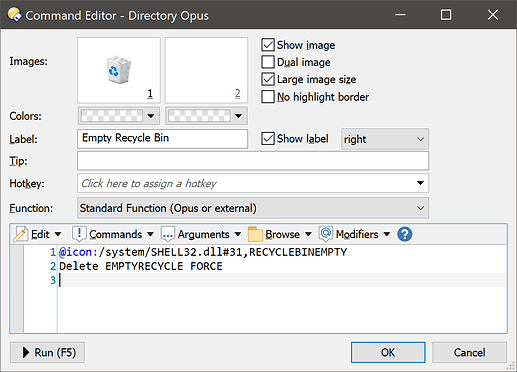The image size is (517, 372).
Task: Click the Cancel button
Action: point(469,352)
